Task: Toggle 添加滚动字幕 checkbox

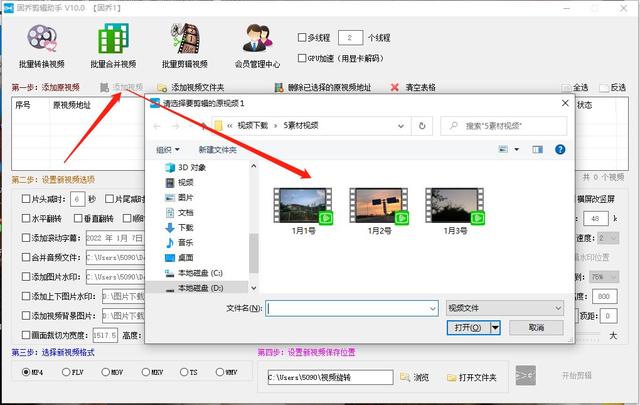Action: tap(26, 238)
